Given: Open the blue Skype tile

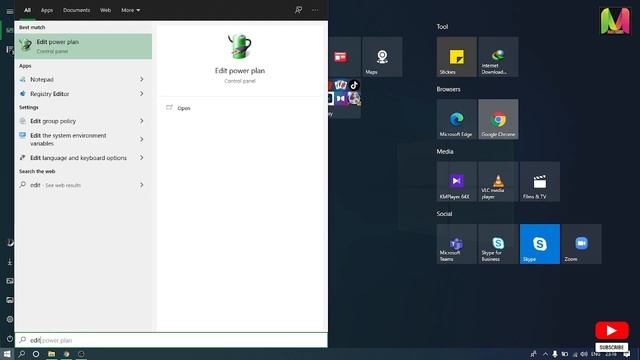Looking at the screenshot, I should pyautogui.click(x=540, y=244).
